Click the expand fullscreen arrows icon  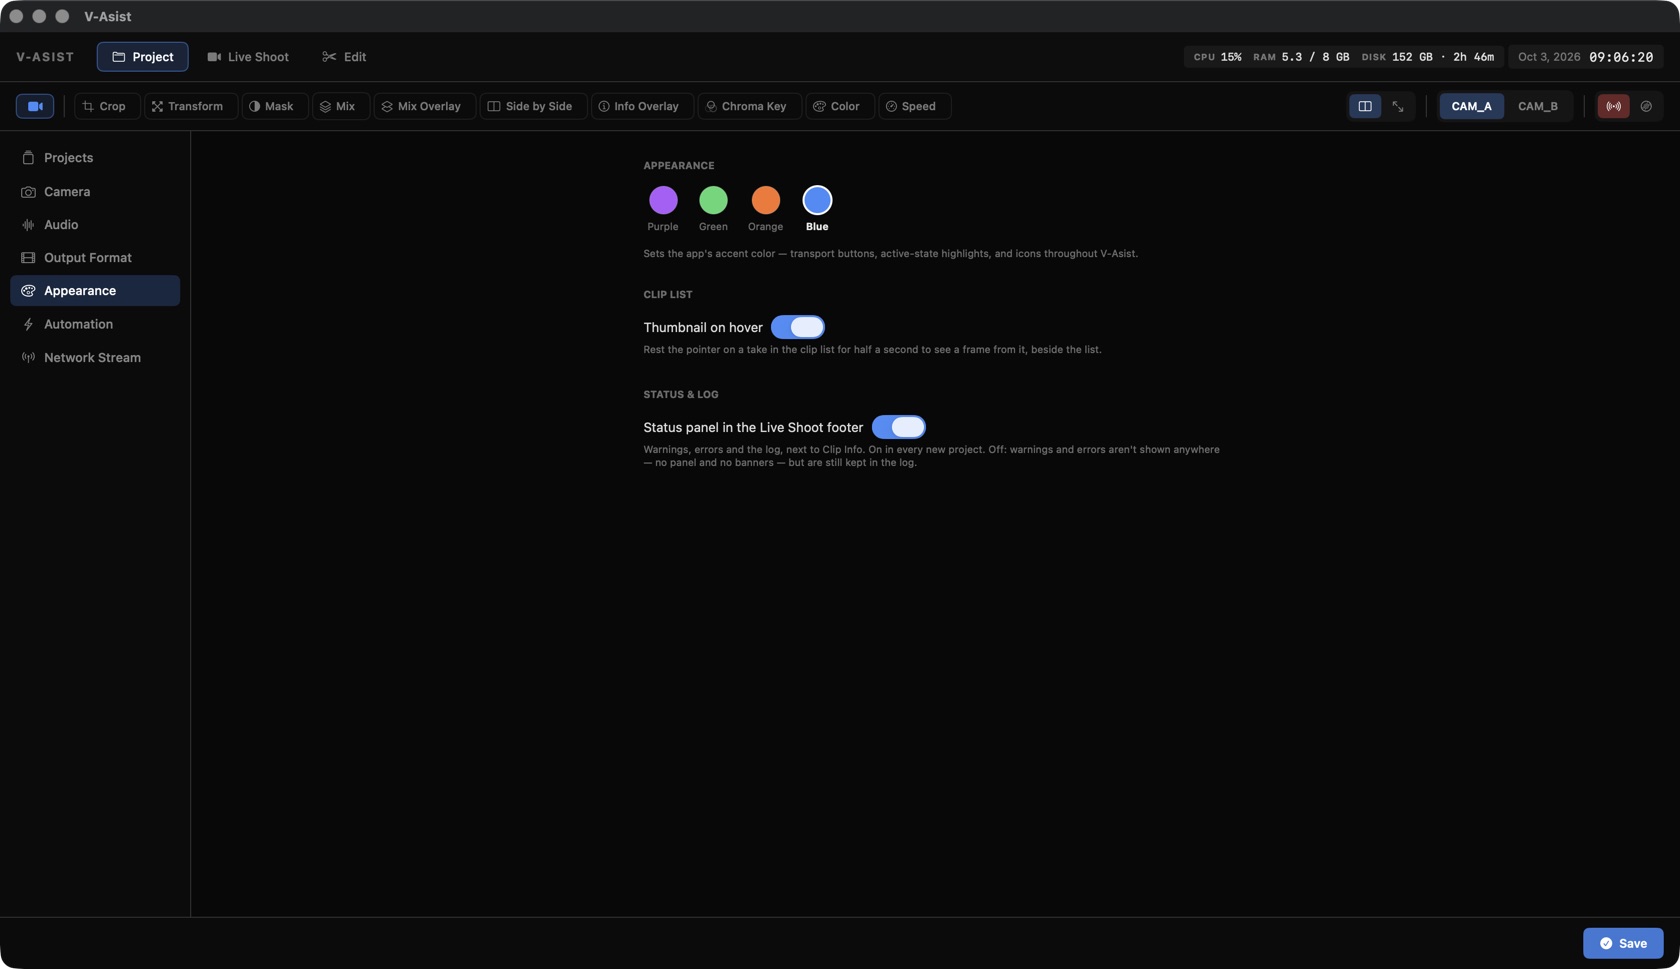[1398, 106]
